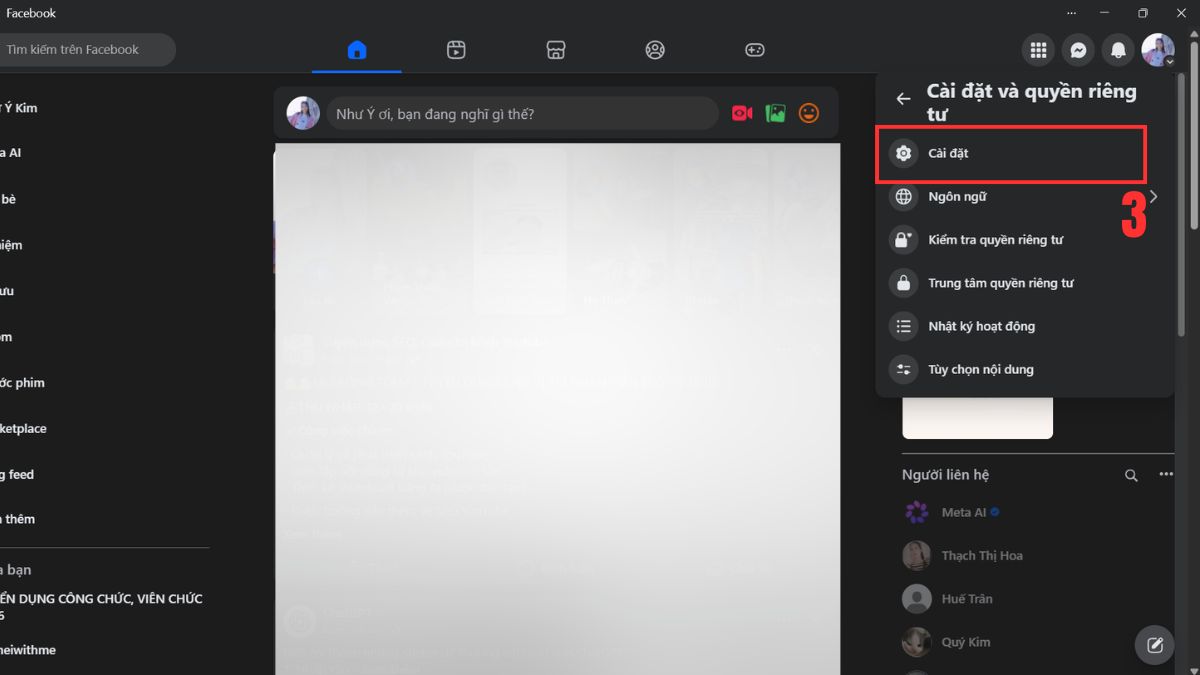Click the Tìm kiếm trên Facebook search box
Screen dimensions: 1200x675
[86, 50]
